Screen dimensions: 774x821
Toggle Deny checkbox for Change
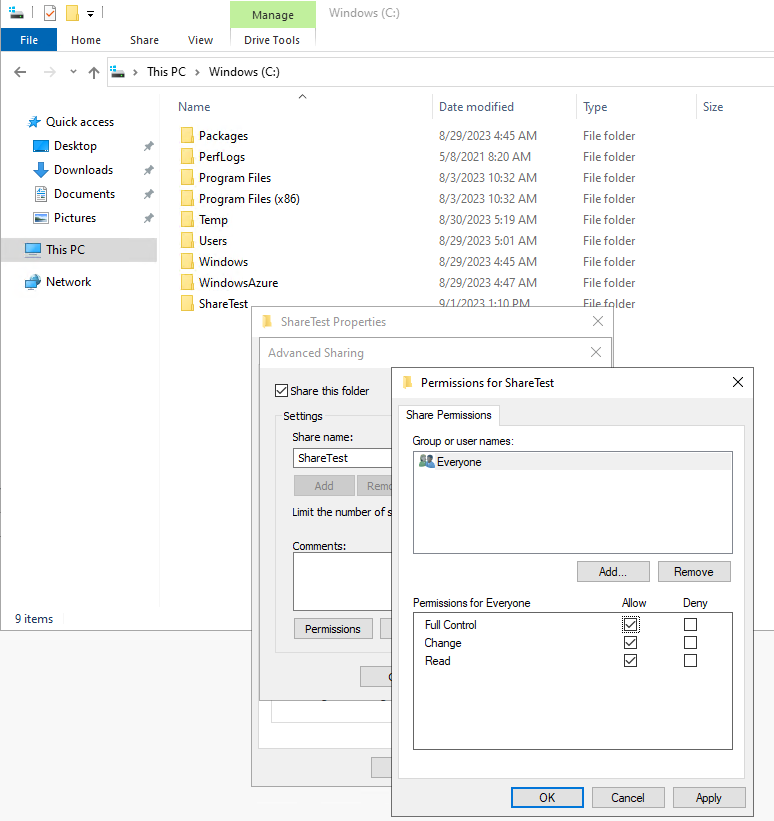point(690,642)
